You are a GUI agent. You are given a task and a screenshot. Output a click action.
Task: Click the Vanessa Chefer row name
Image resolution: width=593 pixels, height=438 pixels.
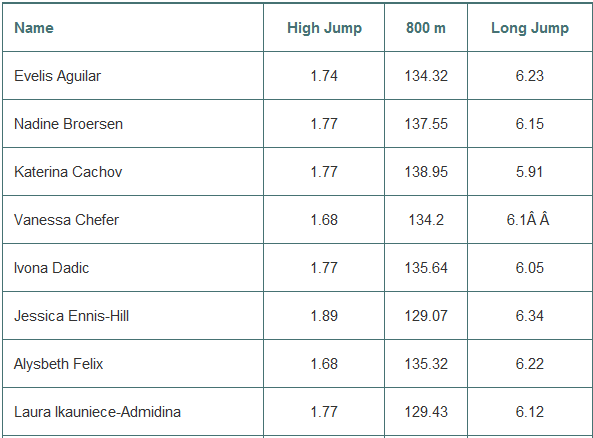(x=67, y=220)
